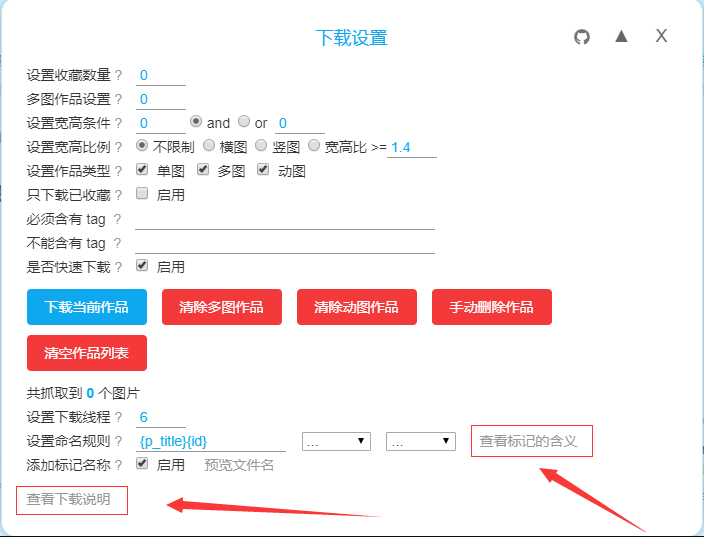
Task: Click the 只下载已收藏 help question mark
Action: pyautogui.click(x=118, y=195)
